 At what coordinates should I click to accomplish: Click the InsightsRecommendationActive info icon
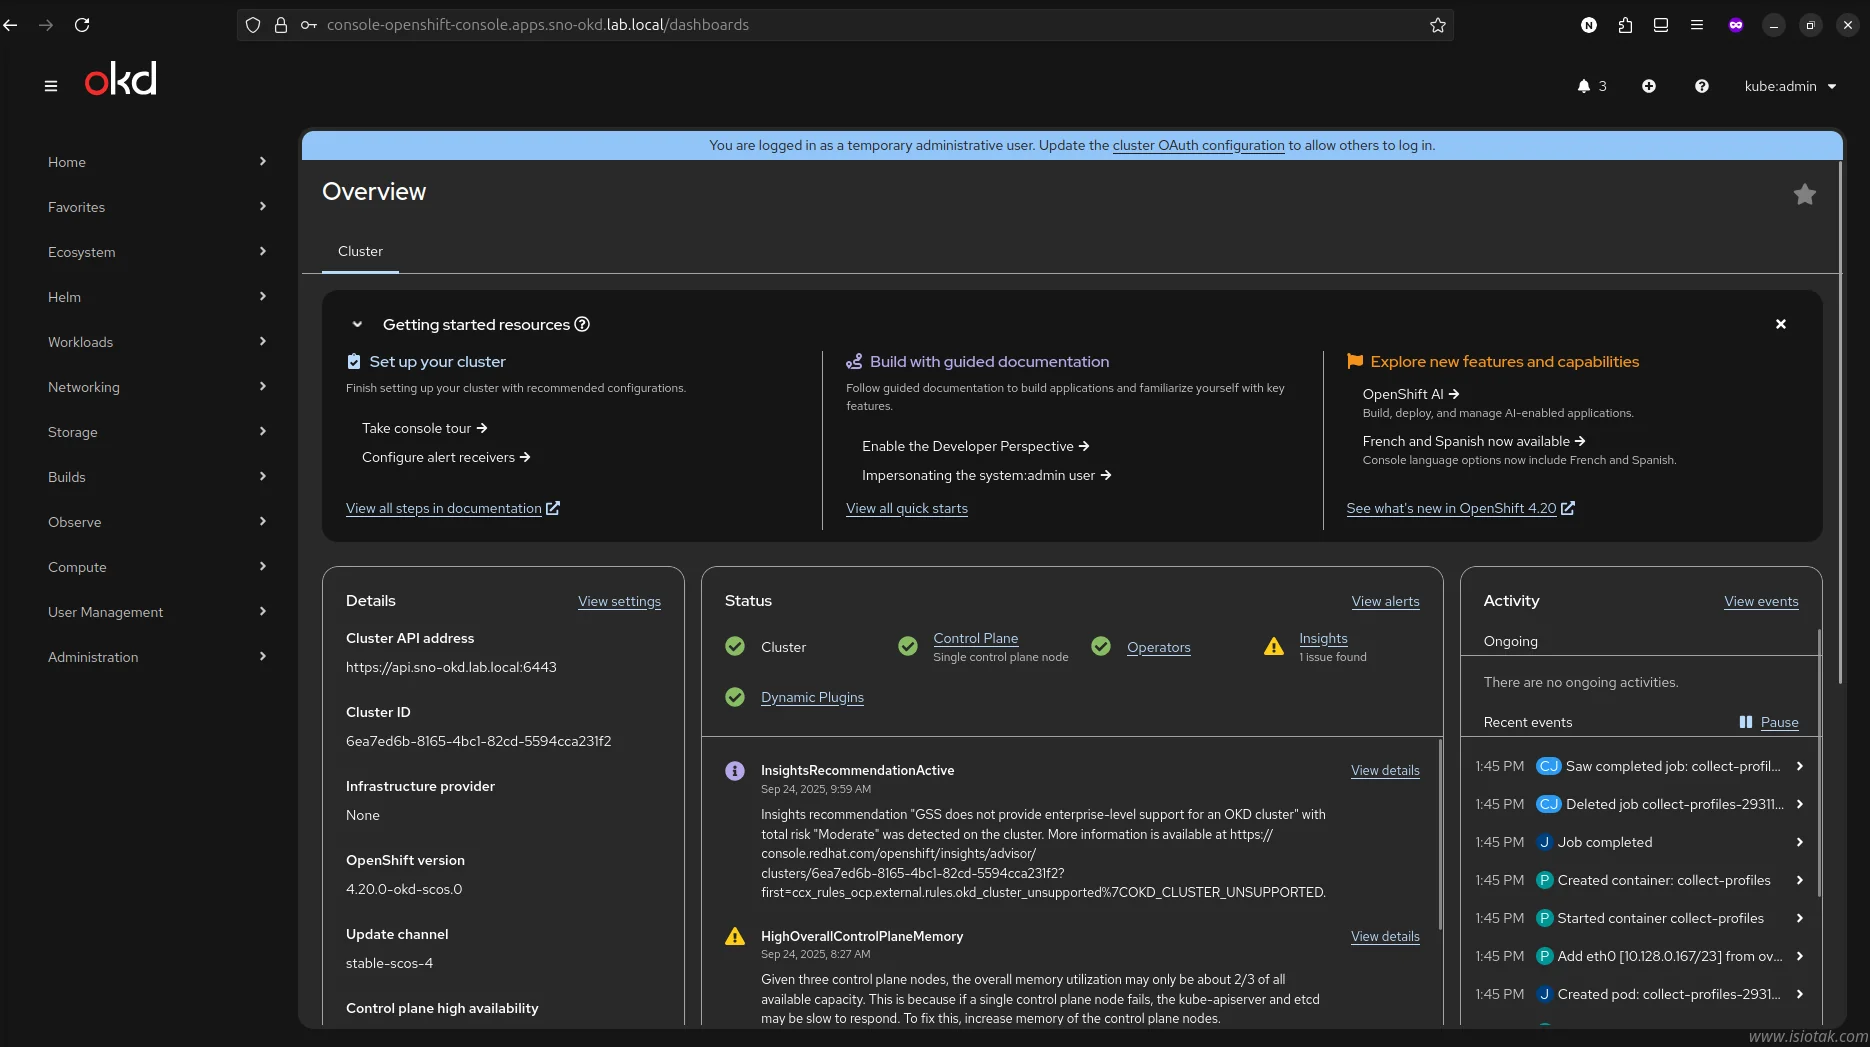(x=735, y=771)
